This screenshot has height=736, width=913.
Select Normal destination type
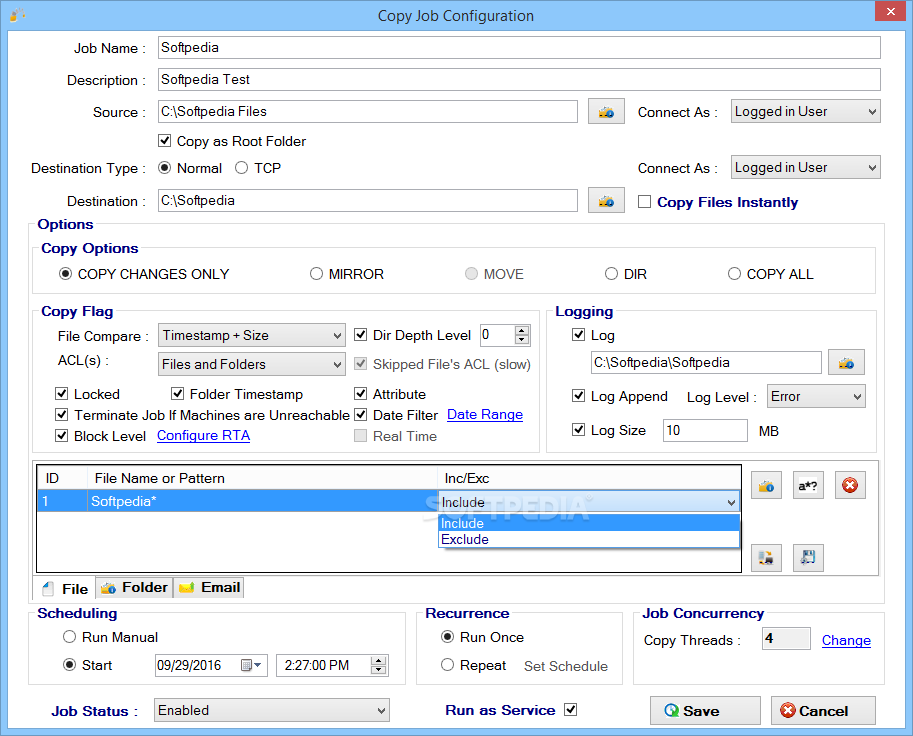pyautogui.click(x=165, y=168)
